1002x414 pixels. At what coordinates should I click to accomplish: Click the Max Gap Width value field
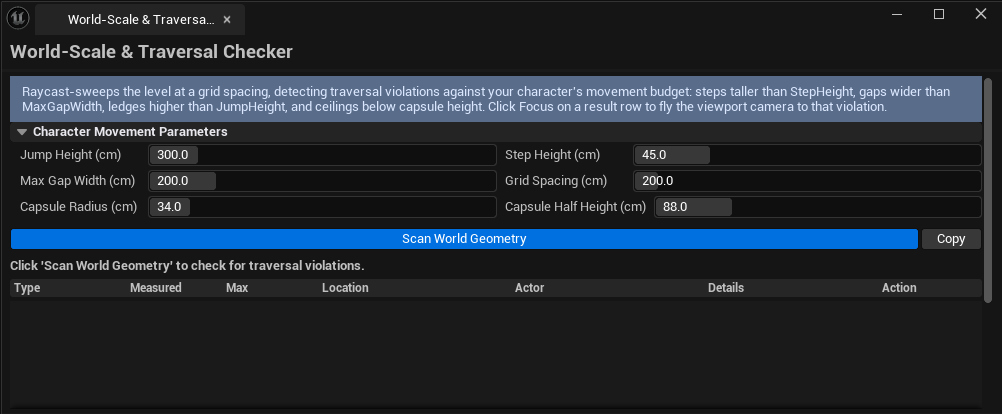click(323, 181)
